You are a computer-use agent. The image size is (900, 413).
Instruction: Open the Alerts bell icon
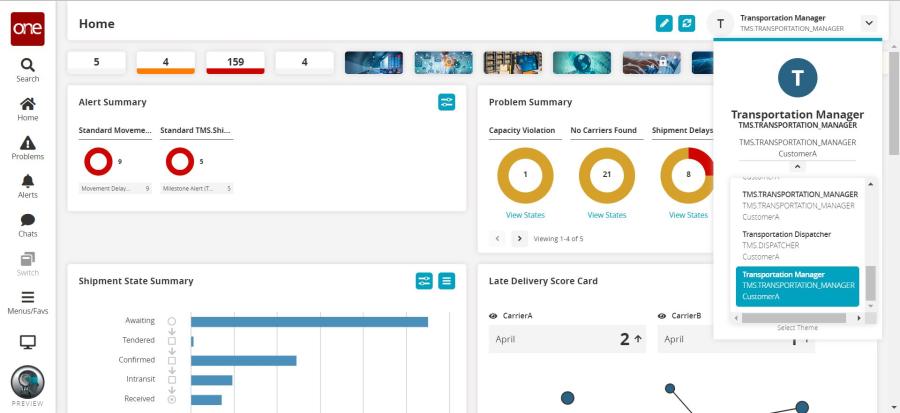pyautogui.click(x=28, y=186)
